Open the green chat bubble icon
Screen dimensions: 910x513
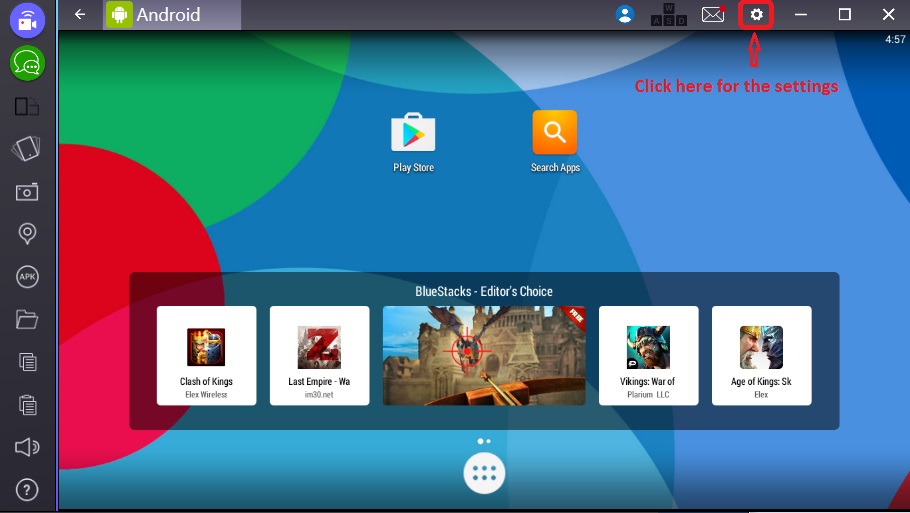(x=27, y=63)
